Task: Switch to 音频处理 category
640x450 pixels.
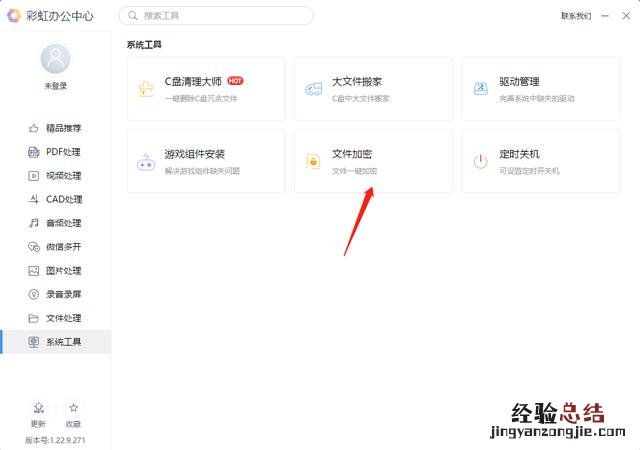Action: pyautogui.click(x=56, y=223)
